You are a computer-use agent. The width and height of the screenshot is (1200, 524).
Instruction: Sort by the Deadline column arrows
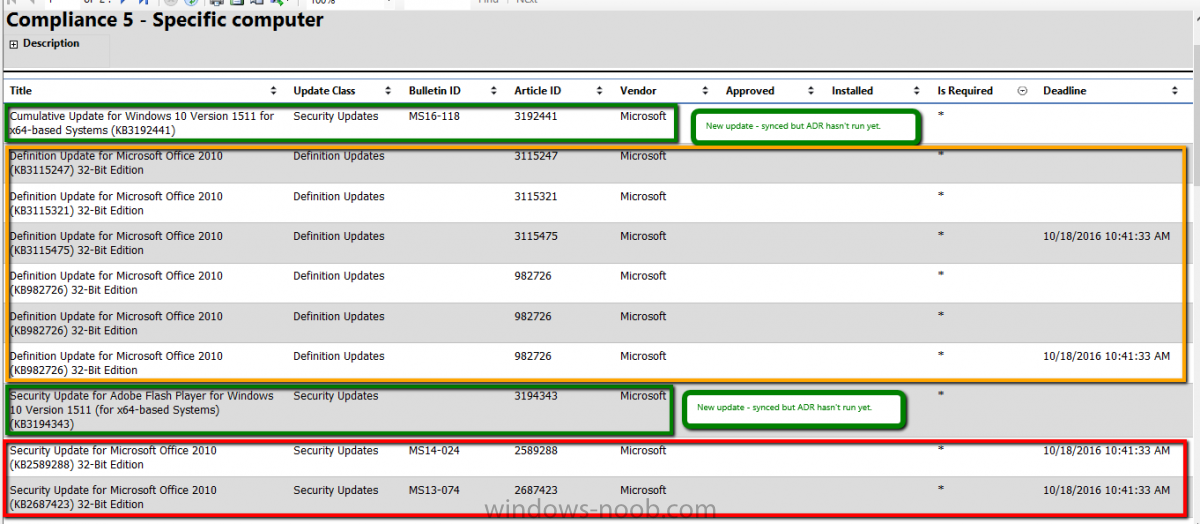pos(1175,91)
